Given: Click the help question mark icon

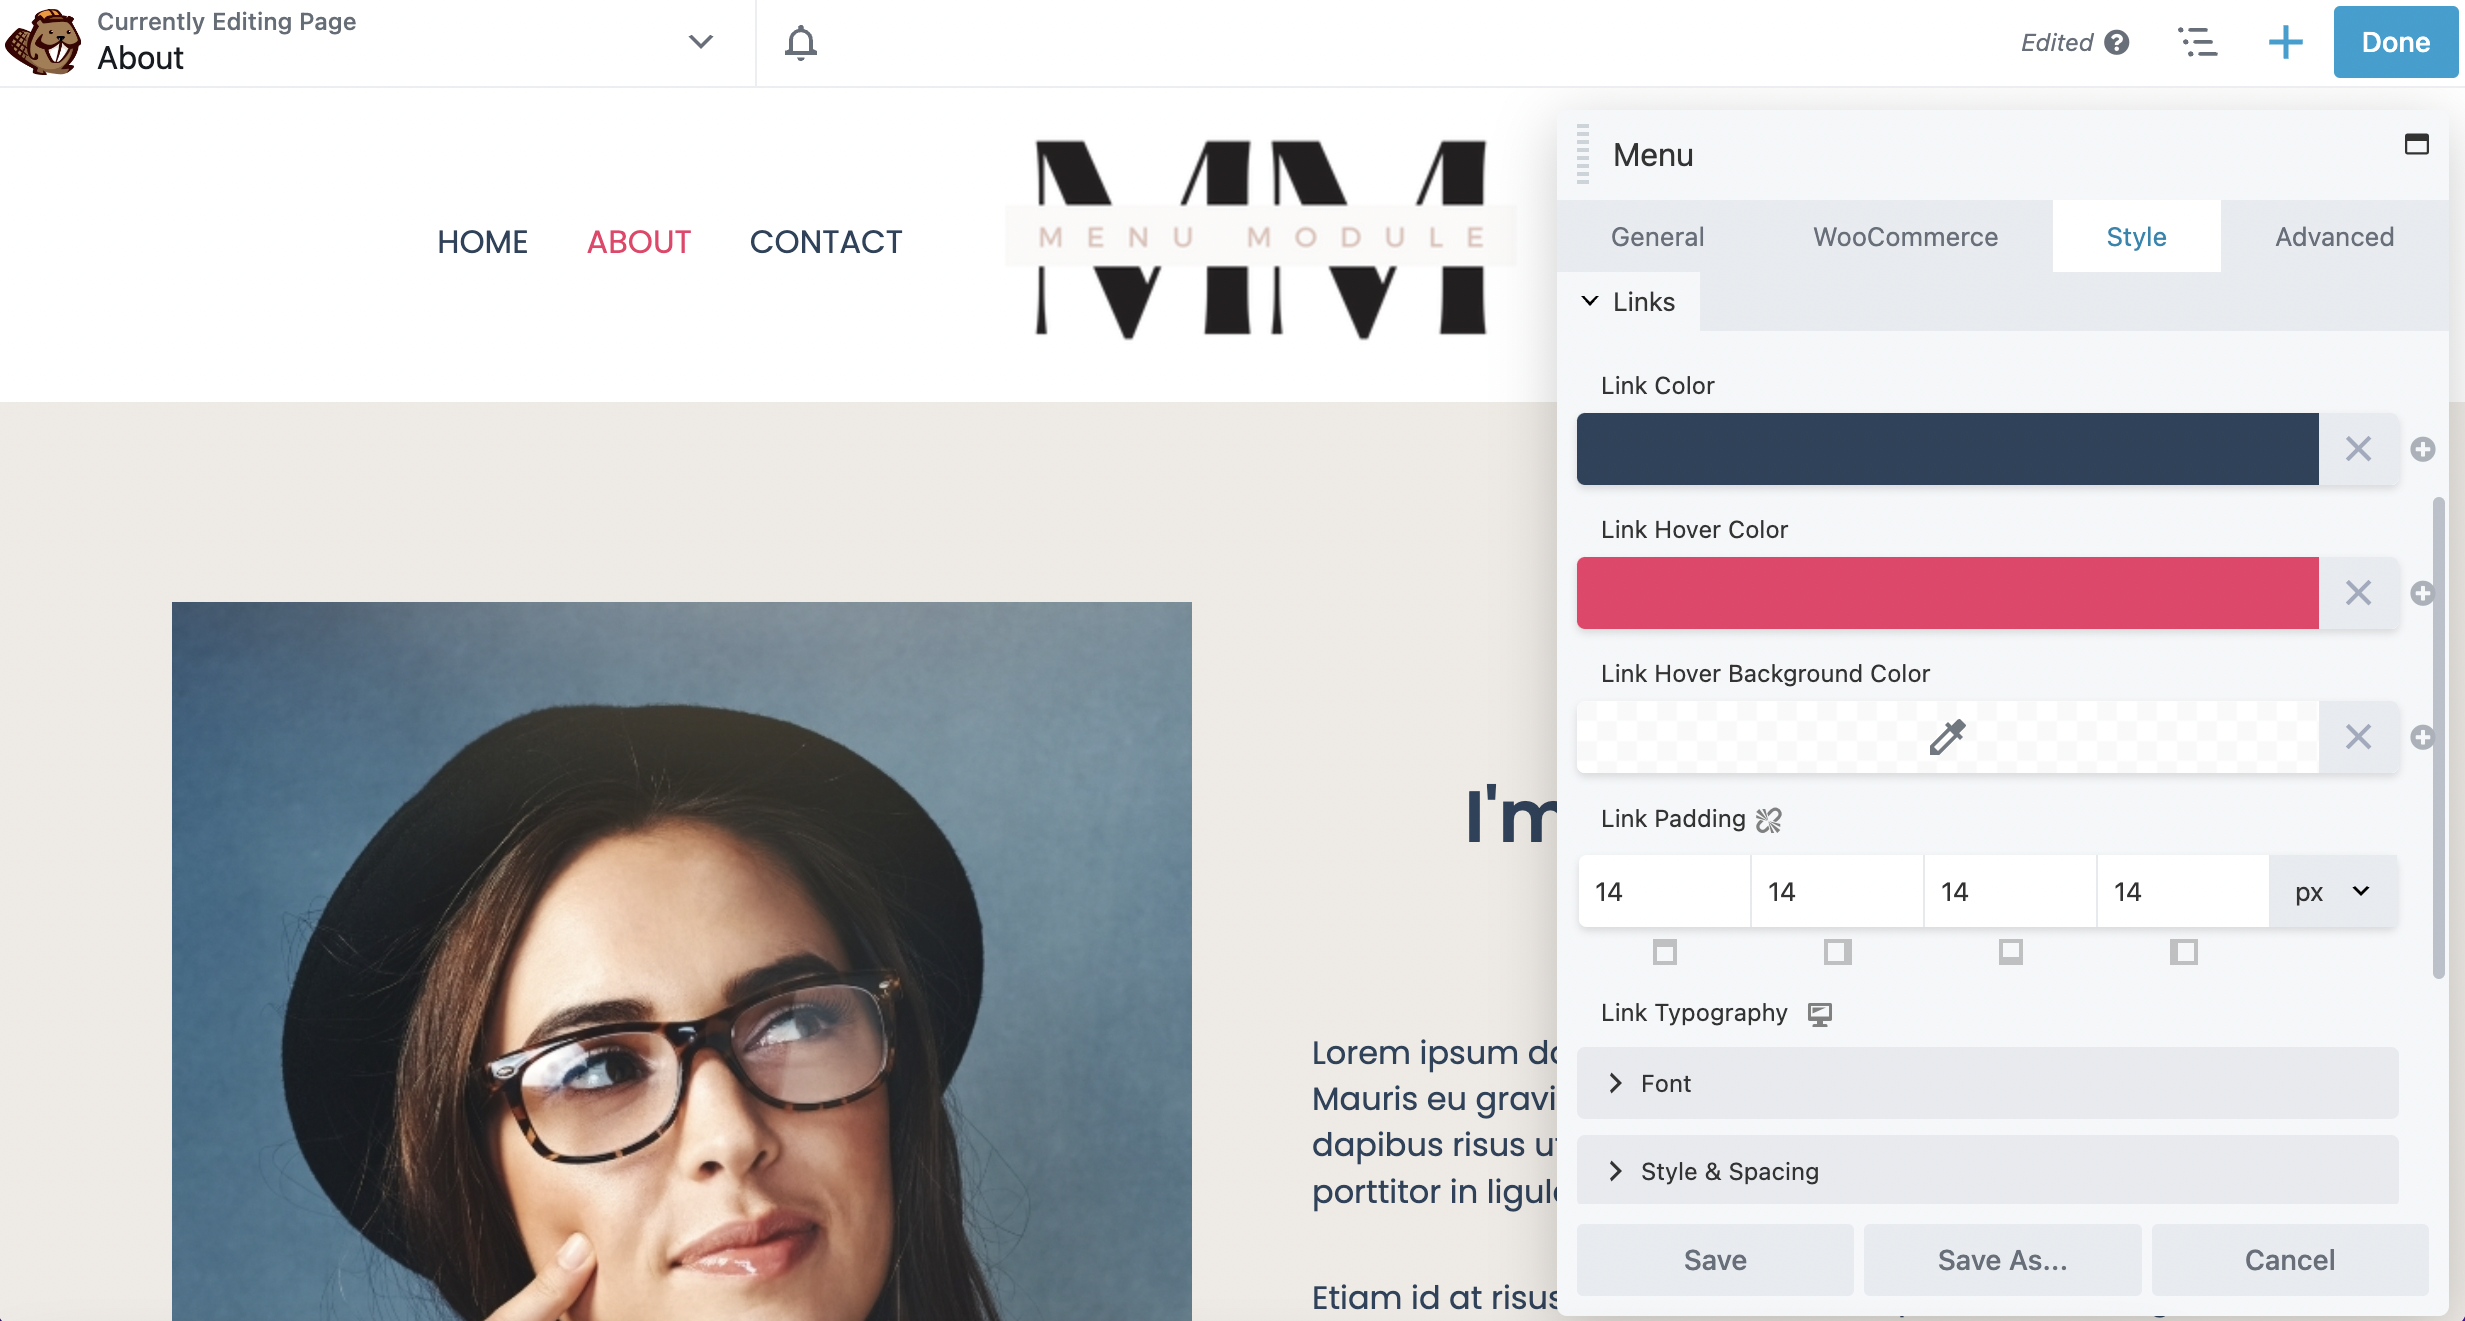Looking at the screenshot, I should [2118, 41].
